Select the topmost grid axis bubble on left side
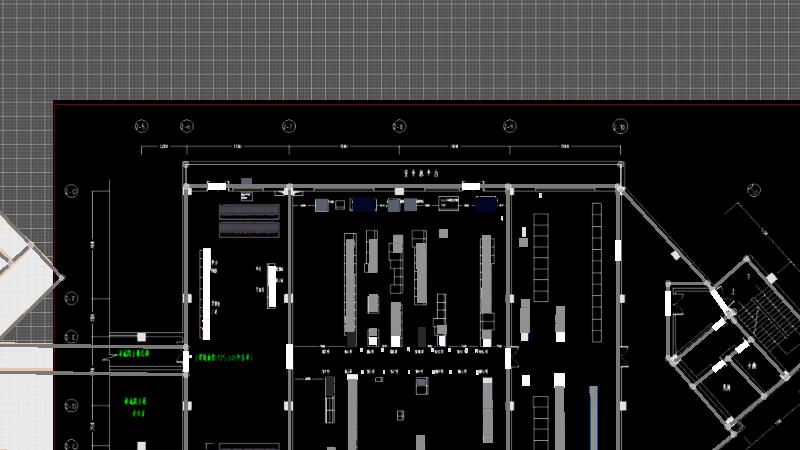800x450 pixels. [x=71, y=191]
